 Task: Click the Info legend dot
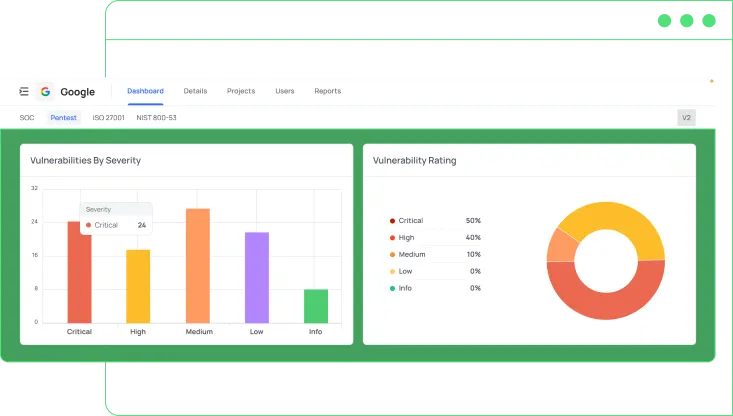[391, 289]
